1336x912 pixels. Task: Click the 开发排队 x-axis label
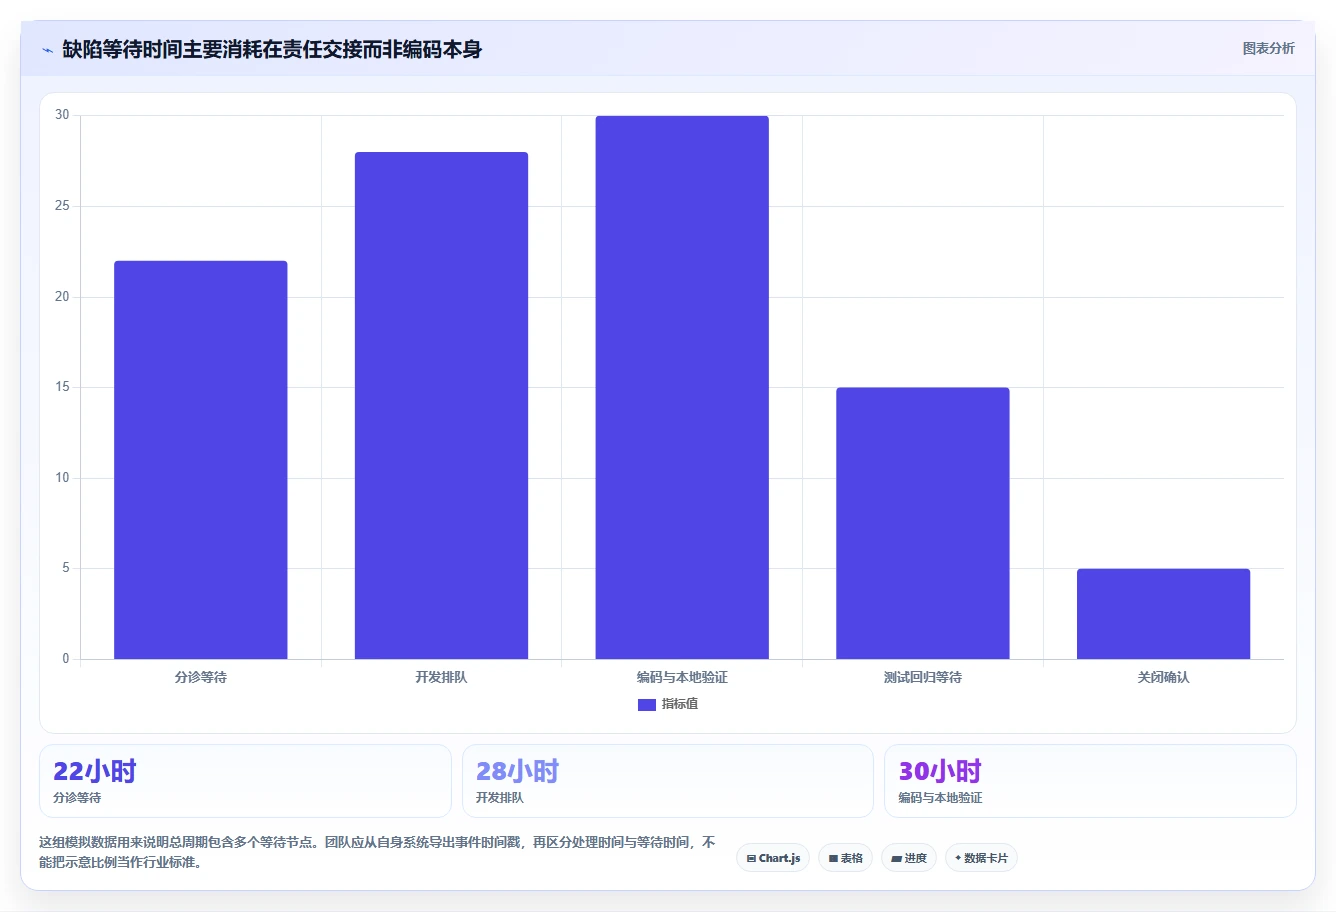441,677
